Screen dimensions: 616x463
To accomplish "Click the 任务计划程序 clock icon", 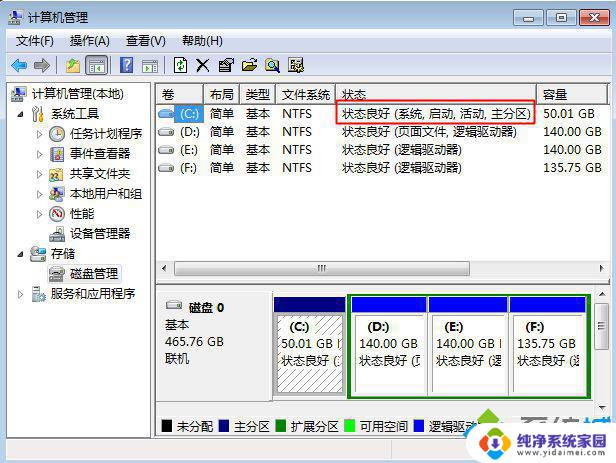I will click(x=57, y=134).
